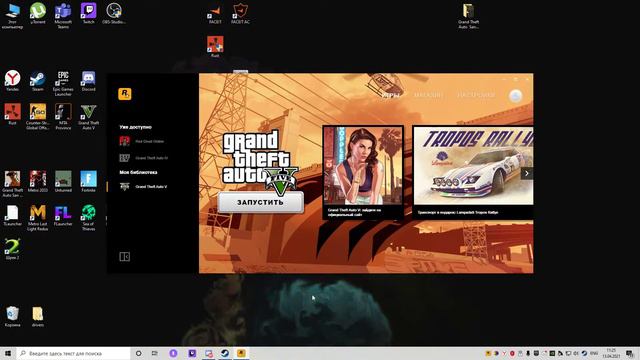
Task: Open the Twitch desktop shortcut
Action: pos(88,14)
